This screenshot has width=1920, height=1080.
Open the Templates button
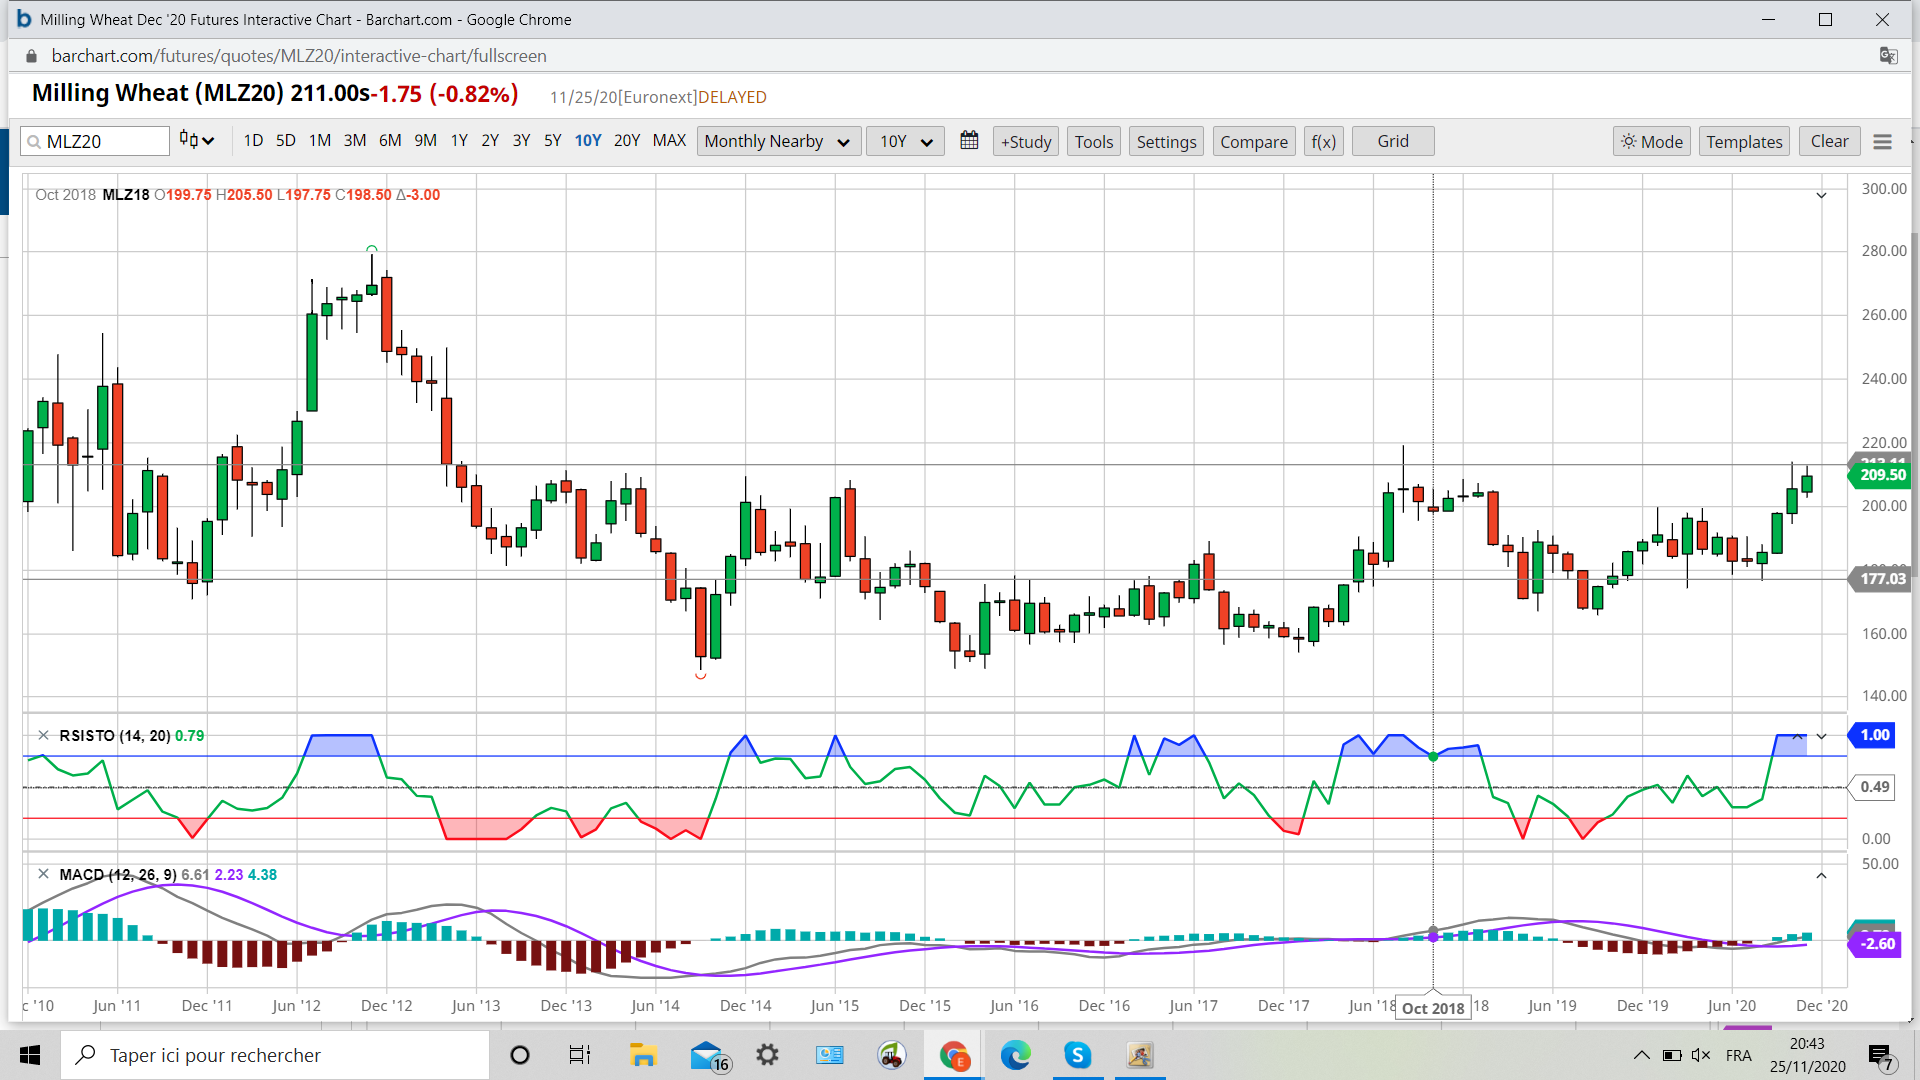click(1744, 141)
